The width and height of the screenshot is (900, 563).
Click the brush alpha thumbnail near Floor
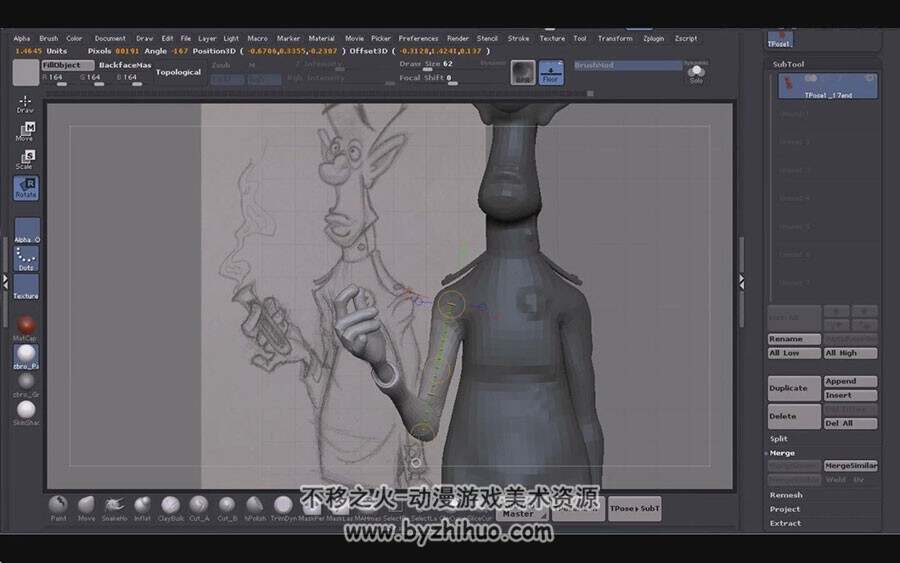click(x=523, y=72)
